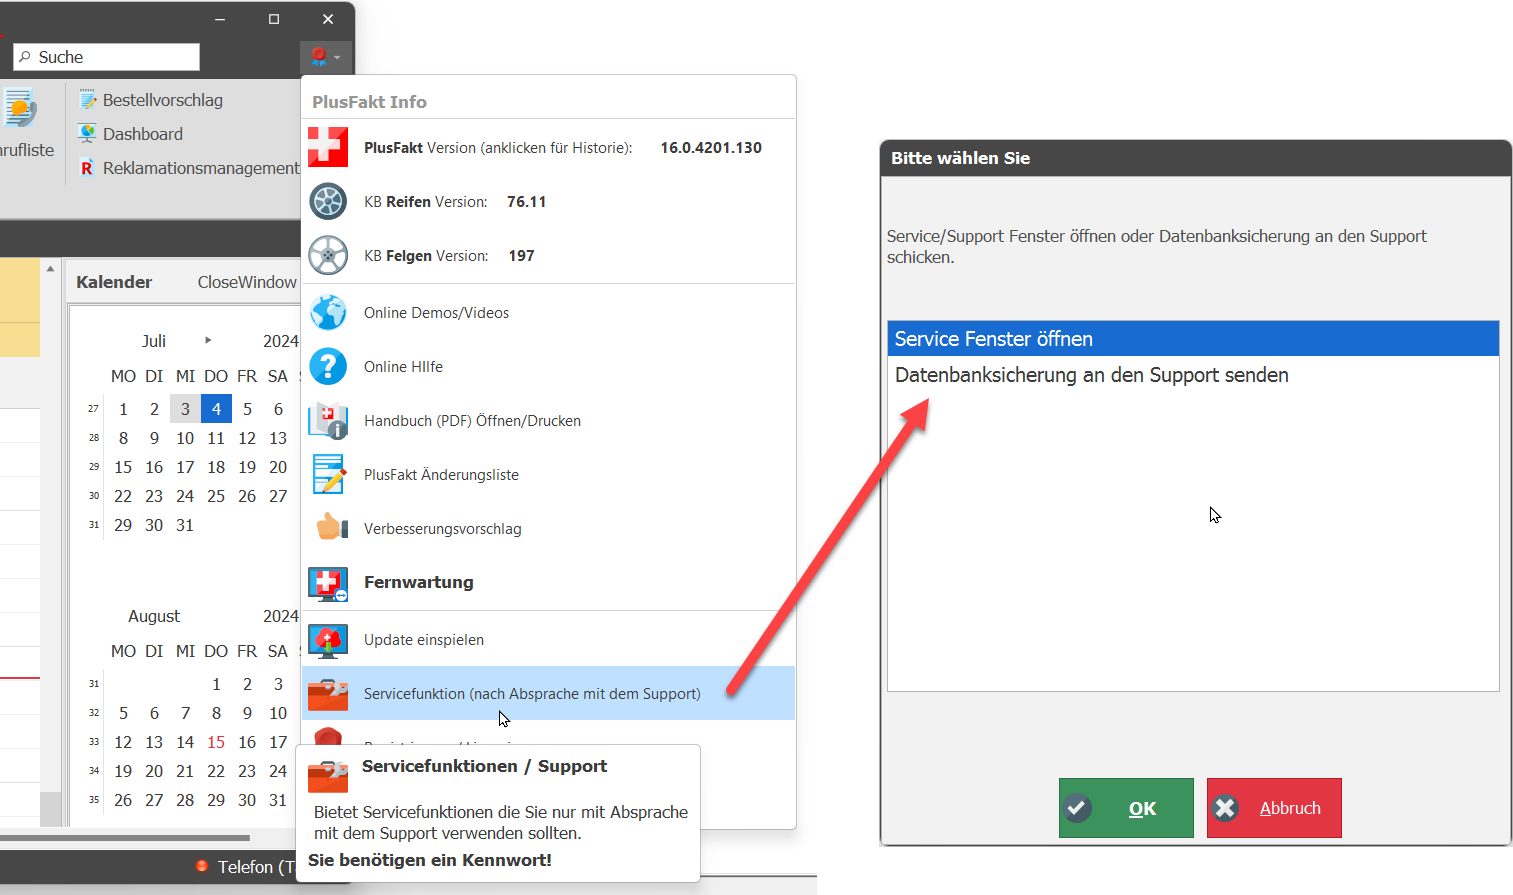Click the Servicefunktion toolbox icon in the menu
This screenshot has width=1513, height=895.
tap(328, 693)
